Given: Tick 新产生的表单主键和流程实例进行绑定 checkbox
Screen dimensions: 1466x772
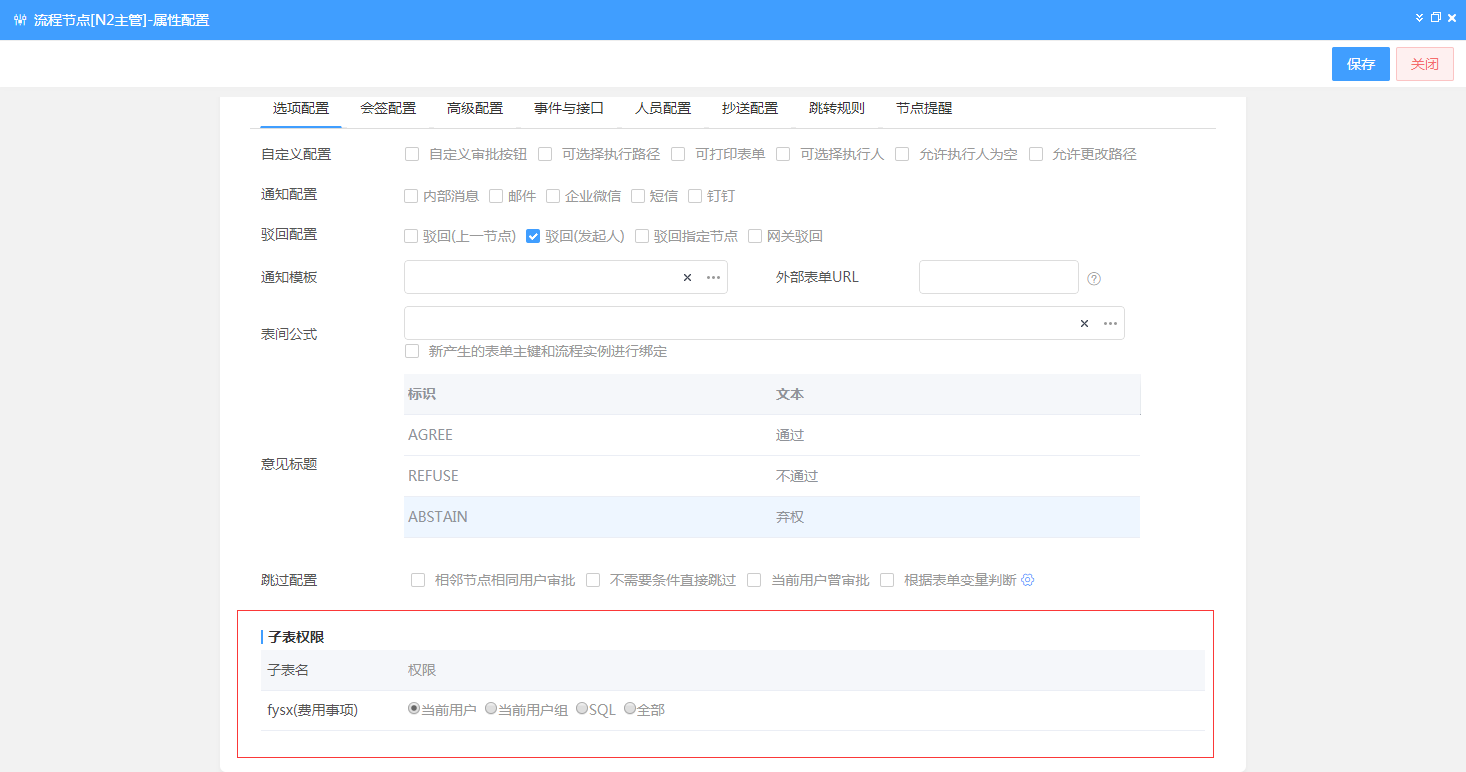Looking at the screenshot, I should point(412,351).
